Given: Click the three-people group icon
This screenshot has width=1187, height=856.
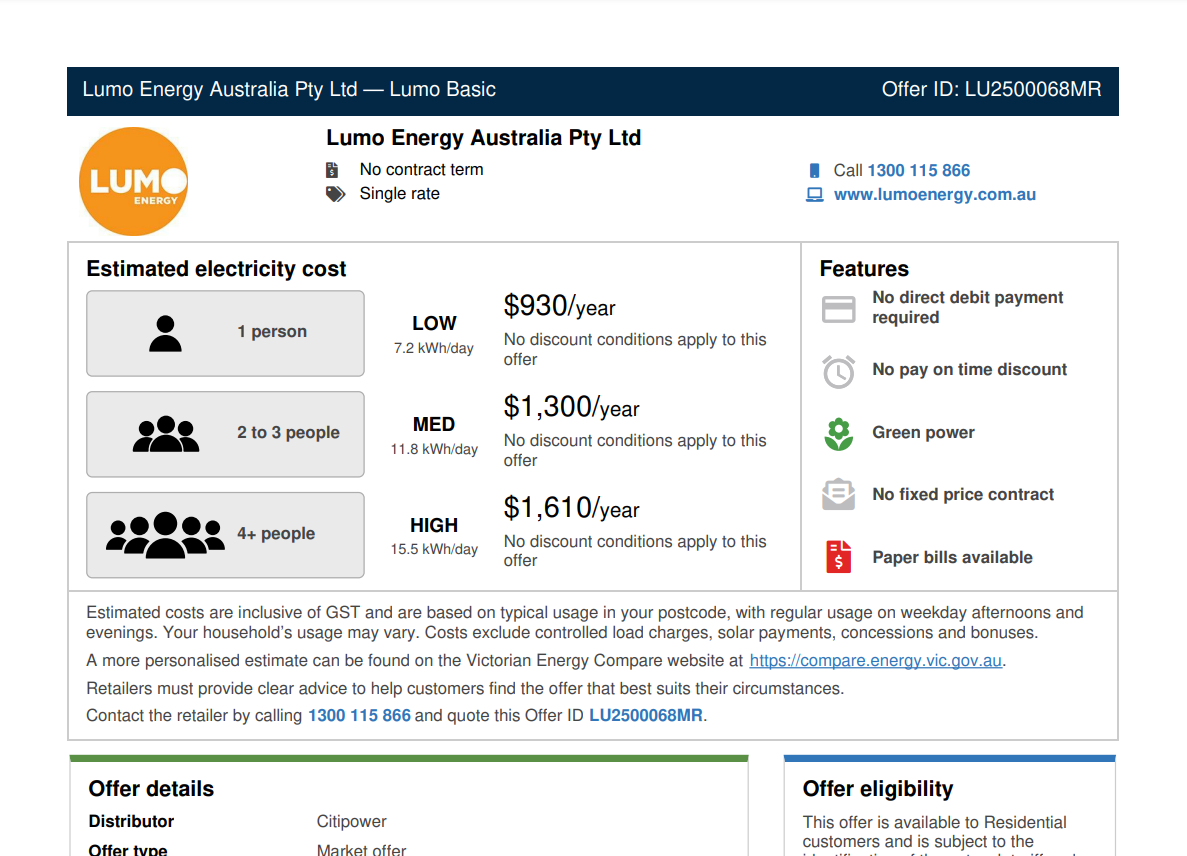Looking at the screenshot, I should (166, 434).
